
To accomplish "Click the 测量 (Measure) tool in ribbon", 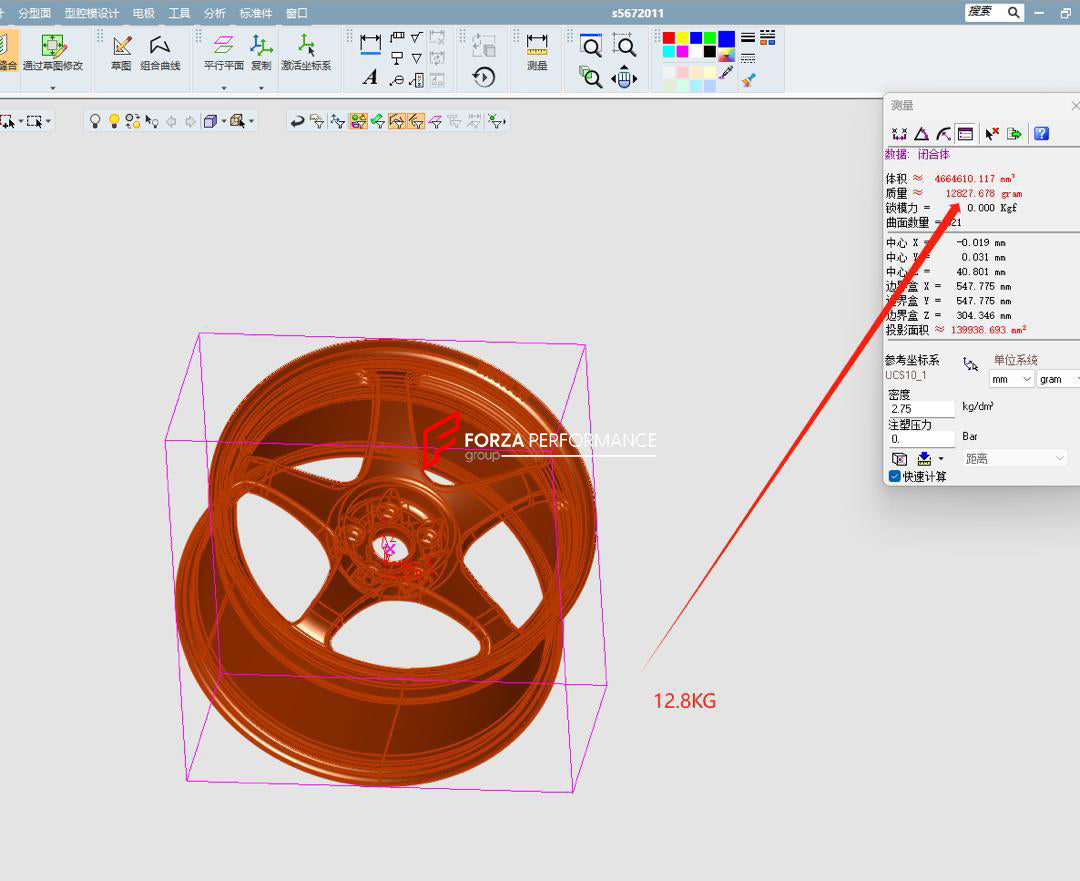I will (537, 52).
